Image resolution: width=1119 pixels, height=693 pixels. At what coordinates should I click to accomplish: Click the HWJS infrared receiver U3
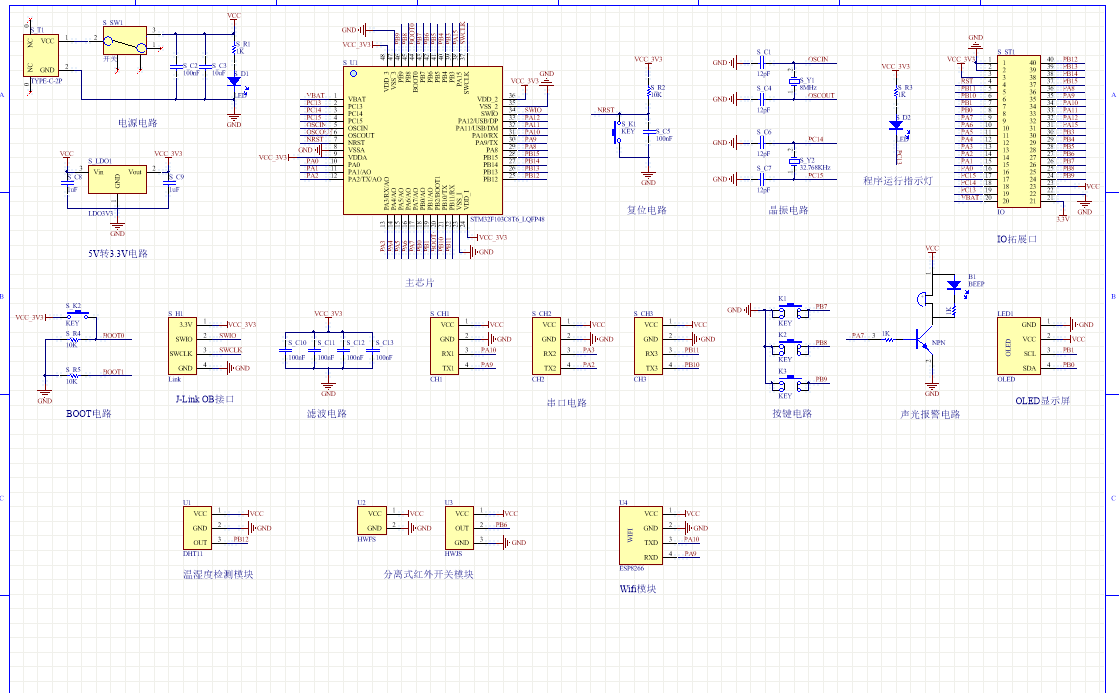[460, 527]
